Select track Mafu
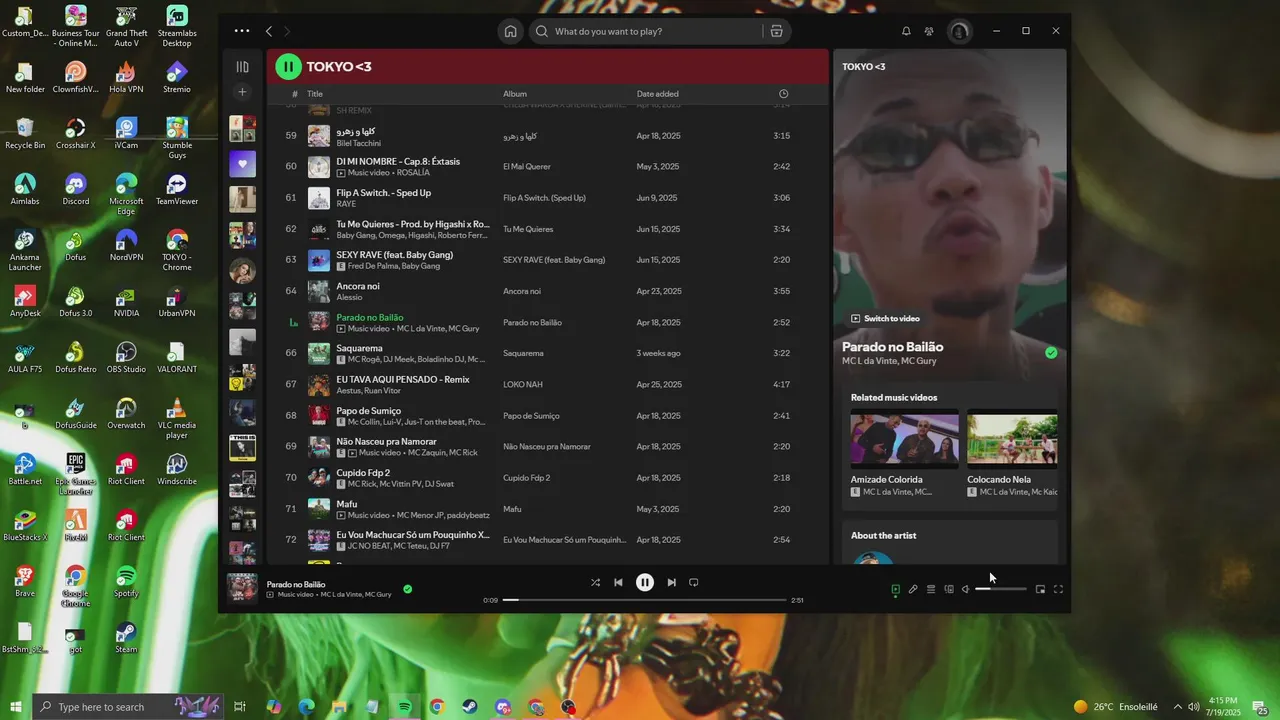 pyautogui.click(x=547, y=509)
